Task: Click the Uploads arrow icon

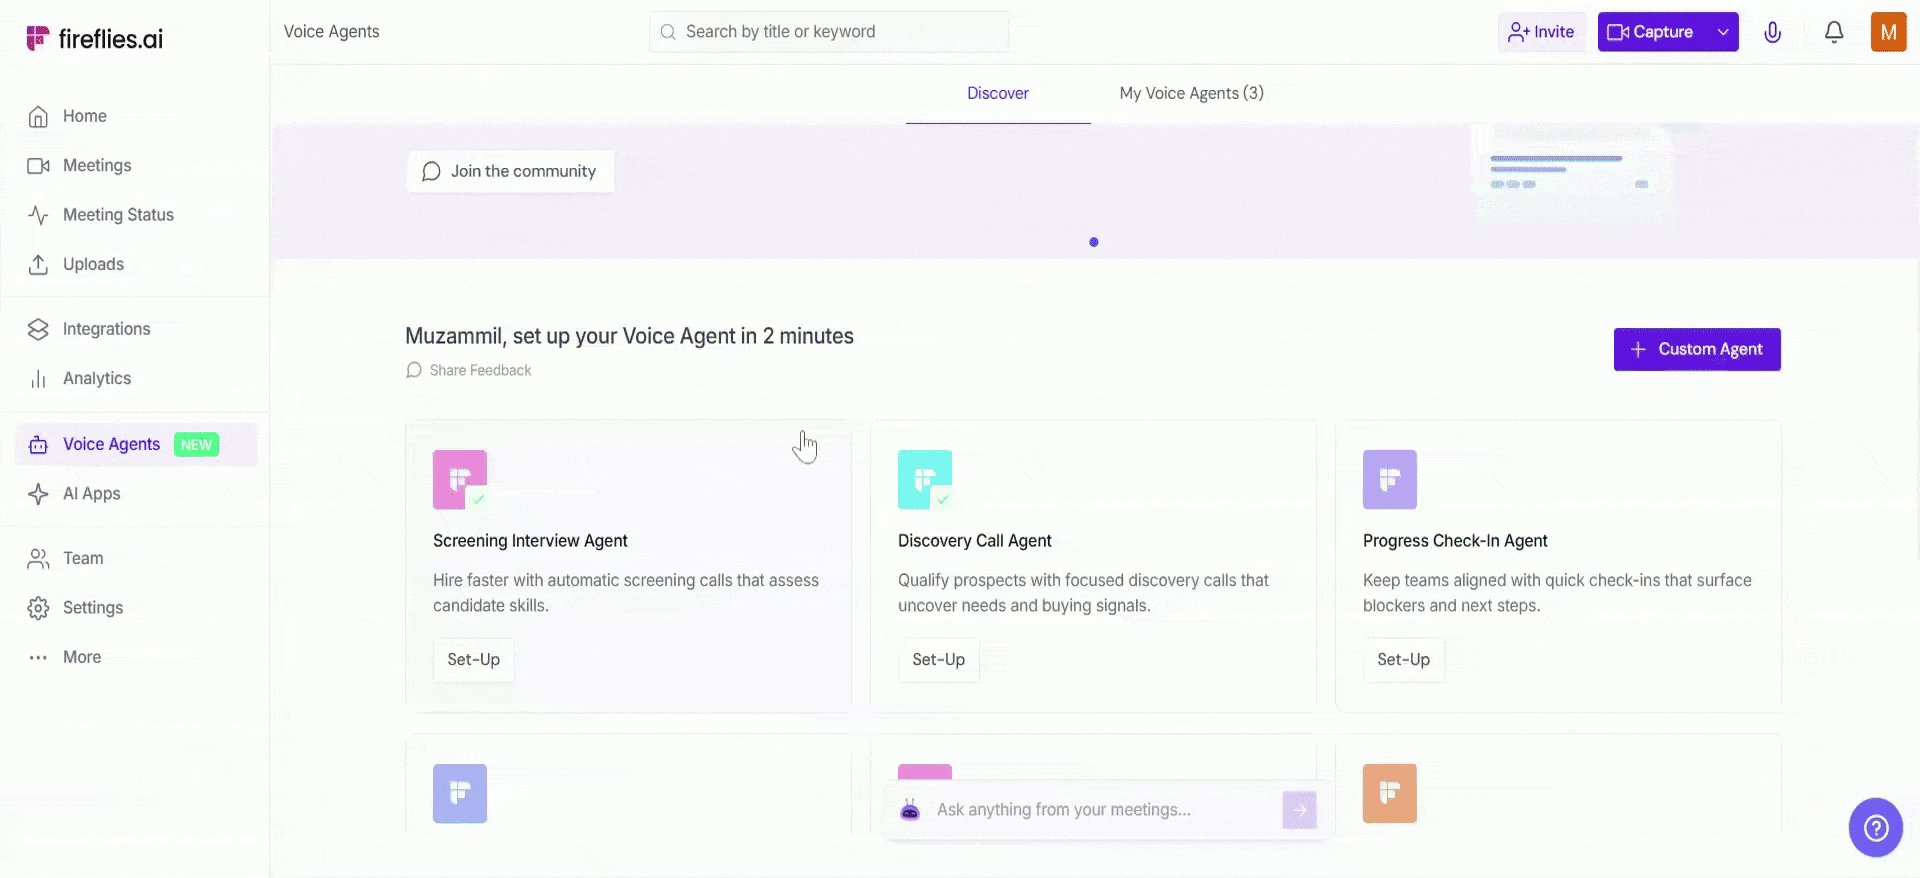Action: (x=38, y=264)
